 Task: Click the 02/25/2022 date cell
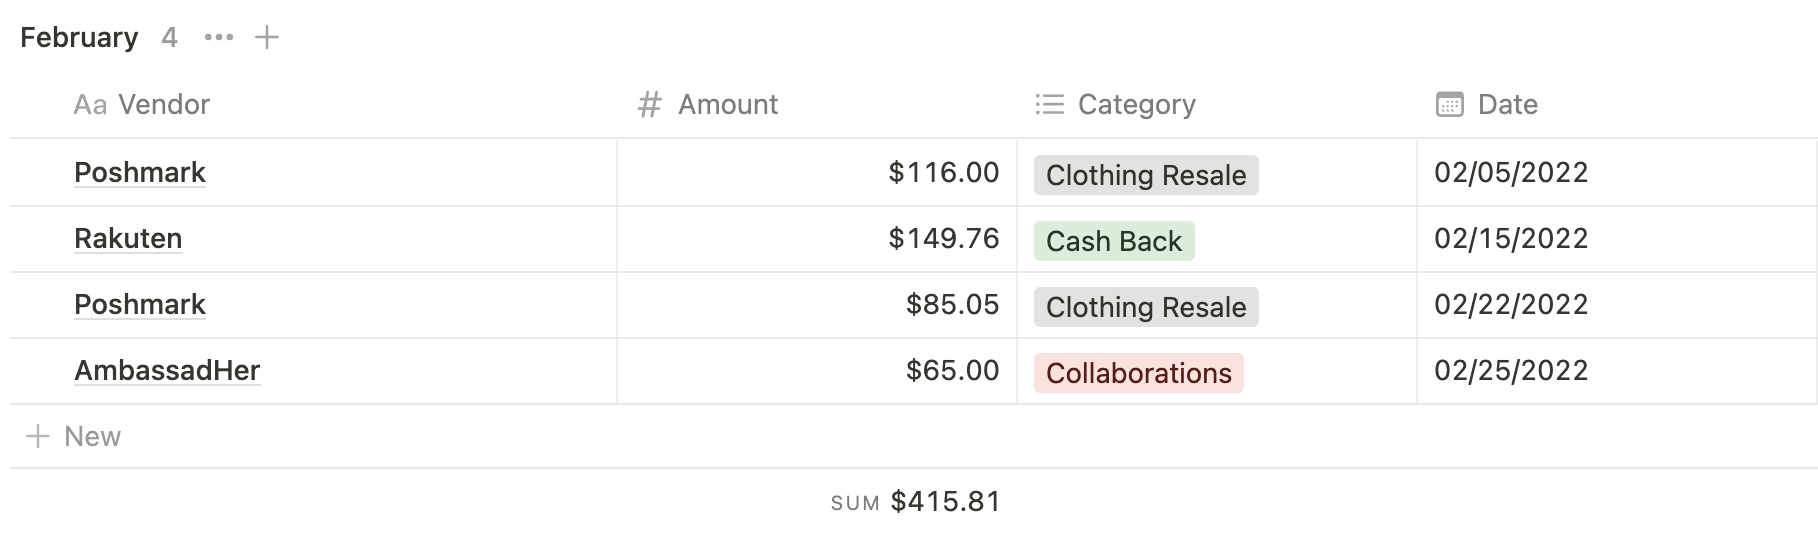1510,371
